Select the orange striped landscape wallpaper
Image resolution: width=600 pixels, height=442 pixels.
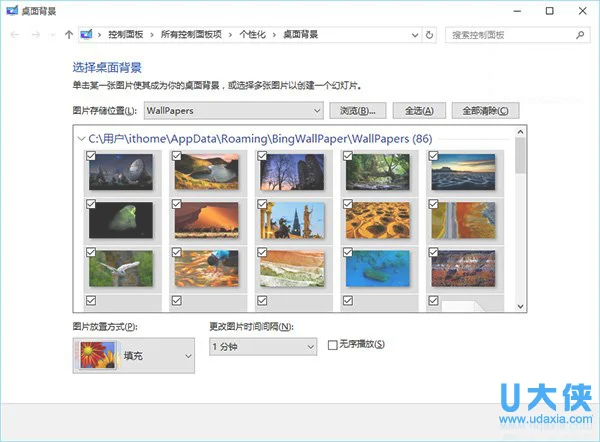[x=292, y=269]
